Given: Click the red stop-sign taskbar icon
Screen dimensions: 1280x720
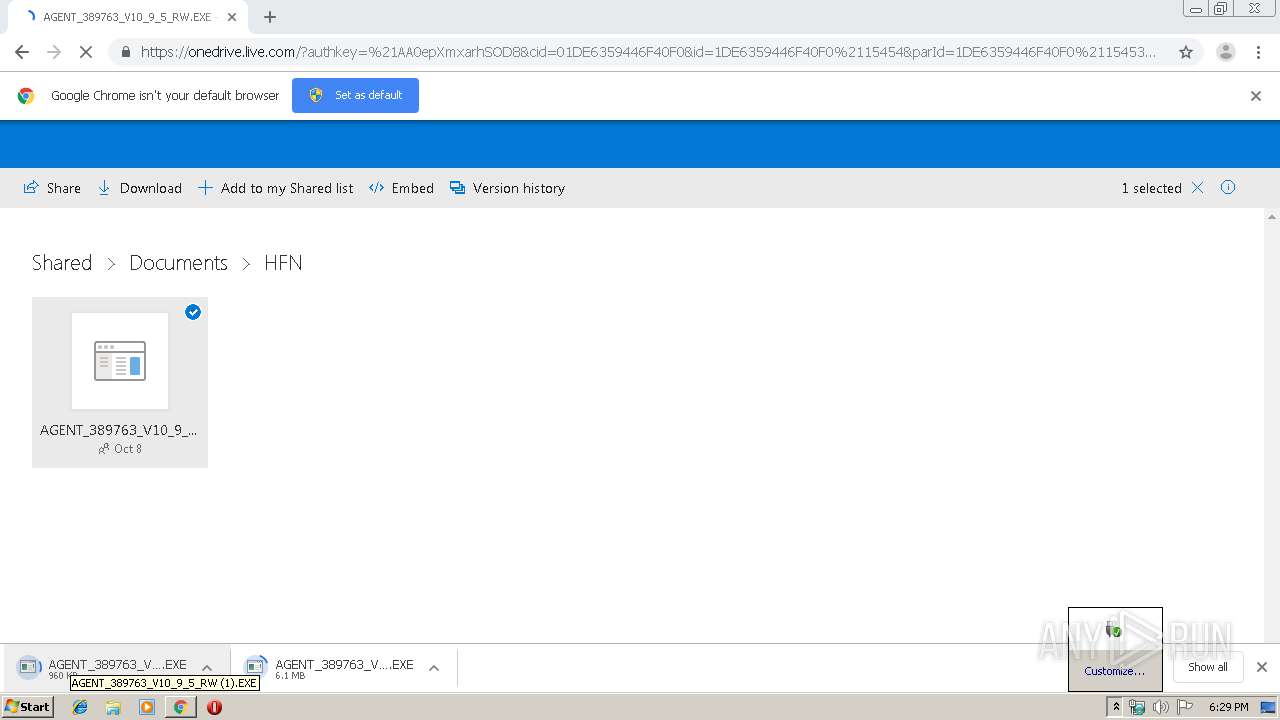Looking at the screenshot, I should [214, 707].
